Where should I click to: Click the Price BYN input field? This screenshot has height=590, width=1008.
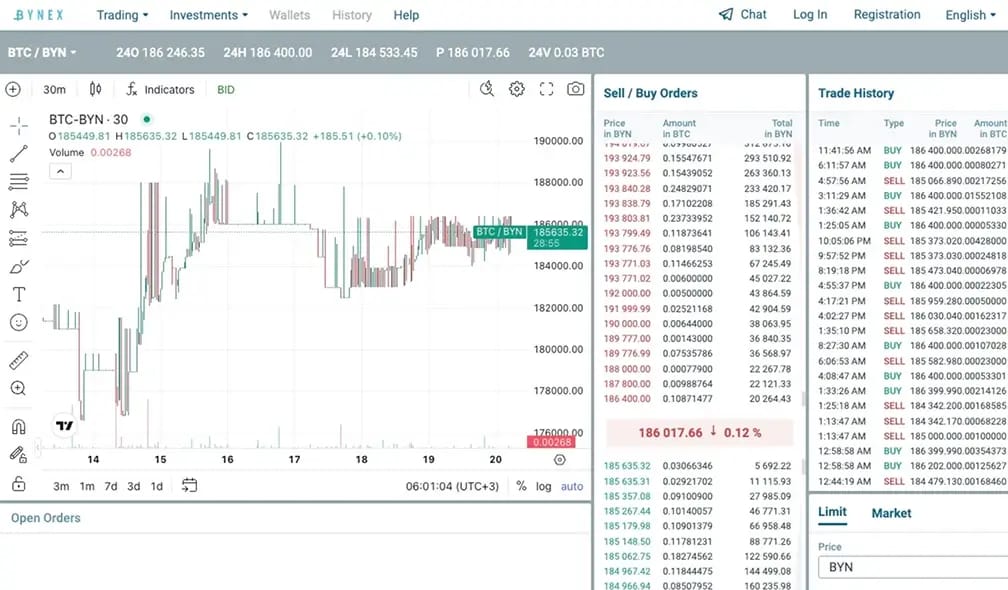tap(913, 567)
